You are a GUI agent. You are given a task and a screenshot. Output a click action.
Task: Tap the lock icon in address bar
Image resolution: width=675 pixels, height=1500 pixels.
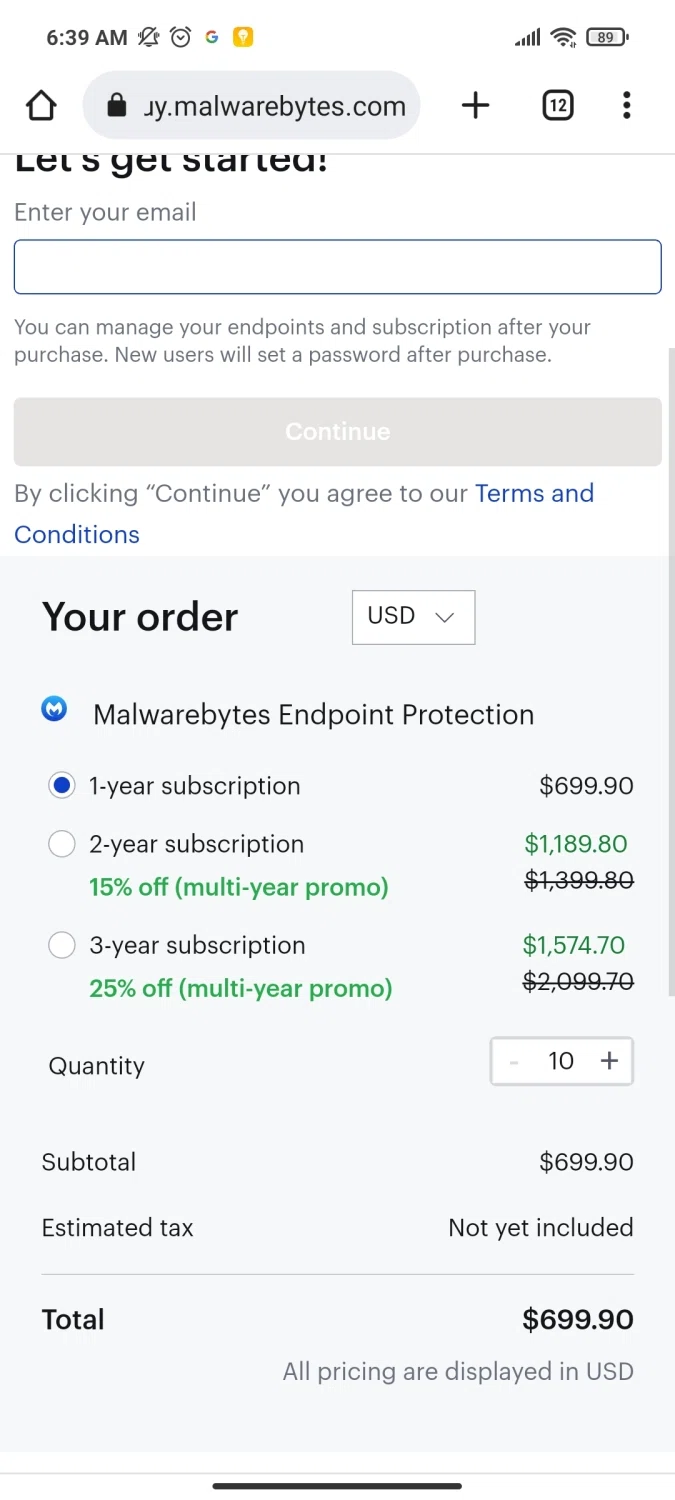click(116, 105)
